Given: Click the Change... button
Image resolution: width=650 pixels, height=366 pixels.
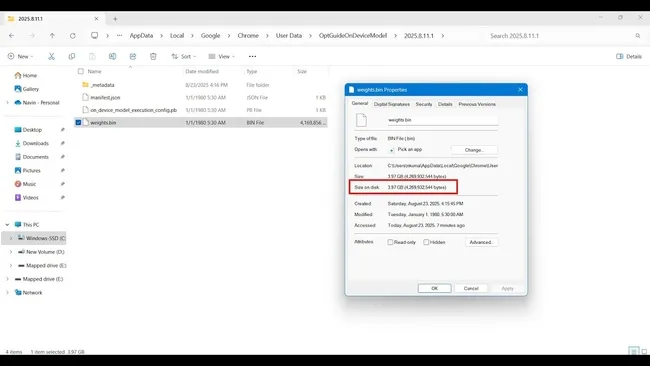Looking at the screenshot, I should click(474, 150).
